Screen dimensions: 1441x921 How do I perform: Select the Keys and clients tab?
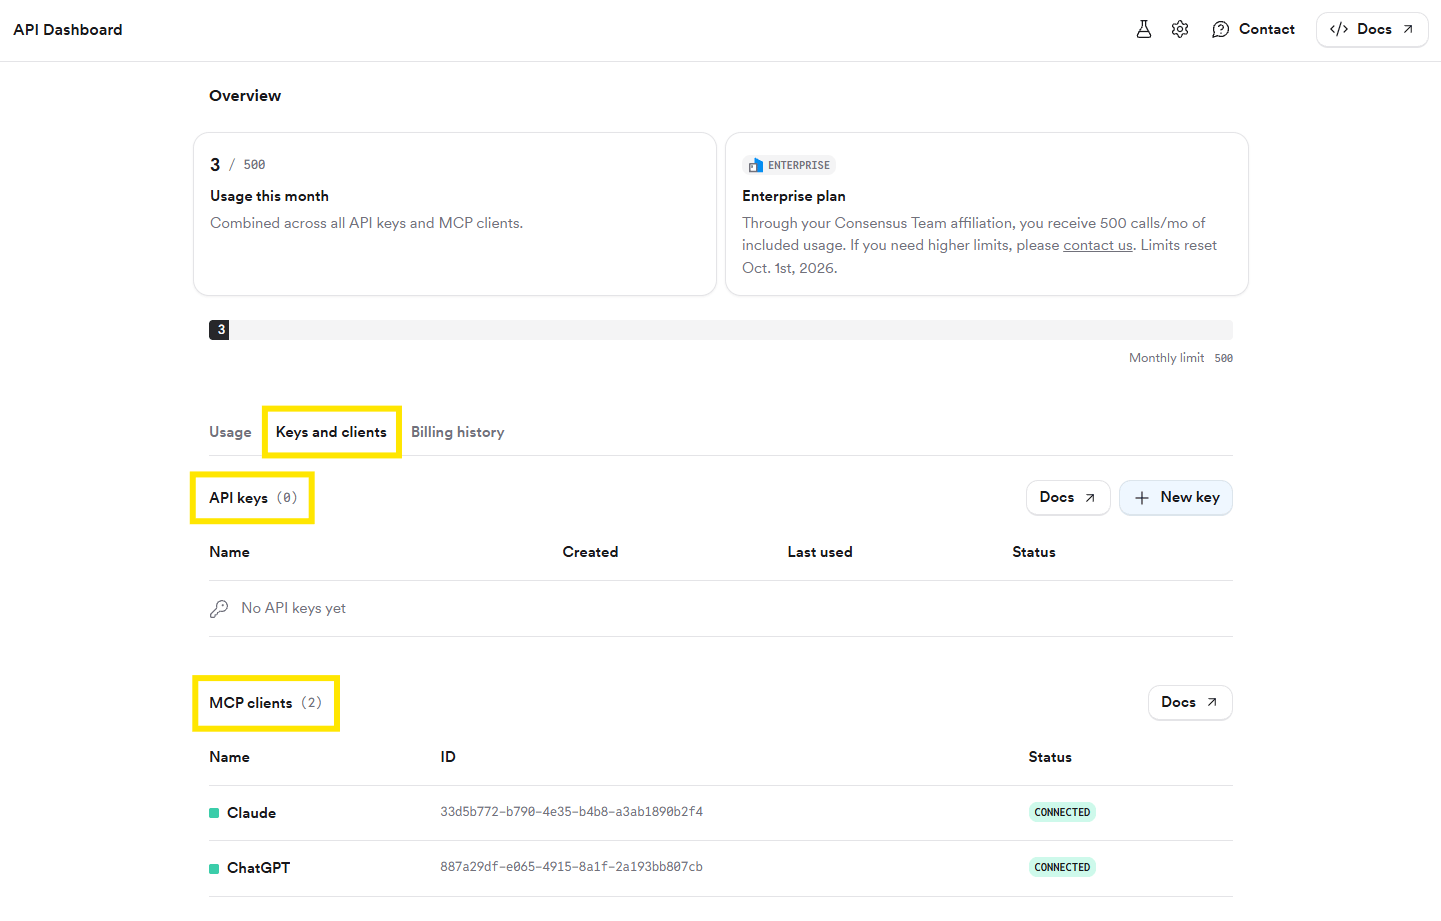(x=331, y=432)
